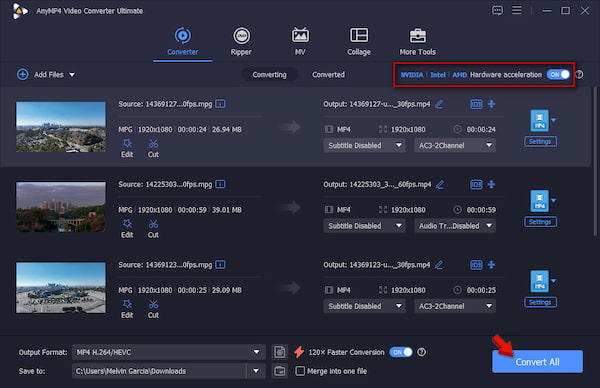
Task: Click compress icon for 14225303 output
Action: (492, 184)
